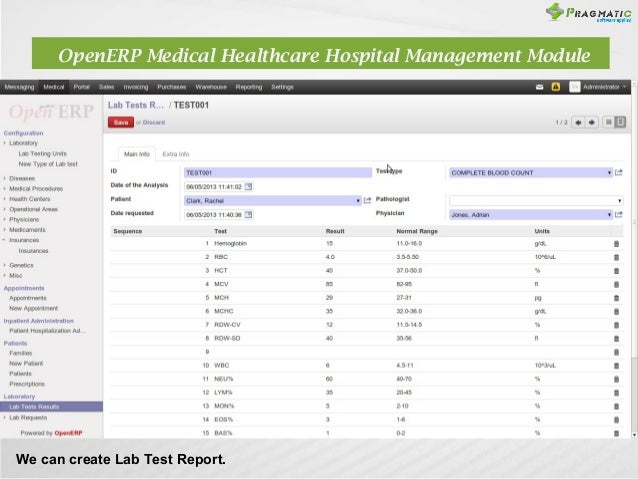Delete the empty sequence 9 row
The image size is (638, 479).
616,352
